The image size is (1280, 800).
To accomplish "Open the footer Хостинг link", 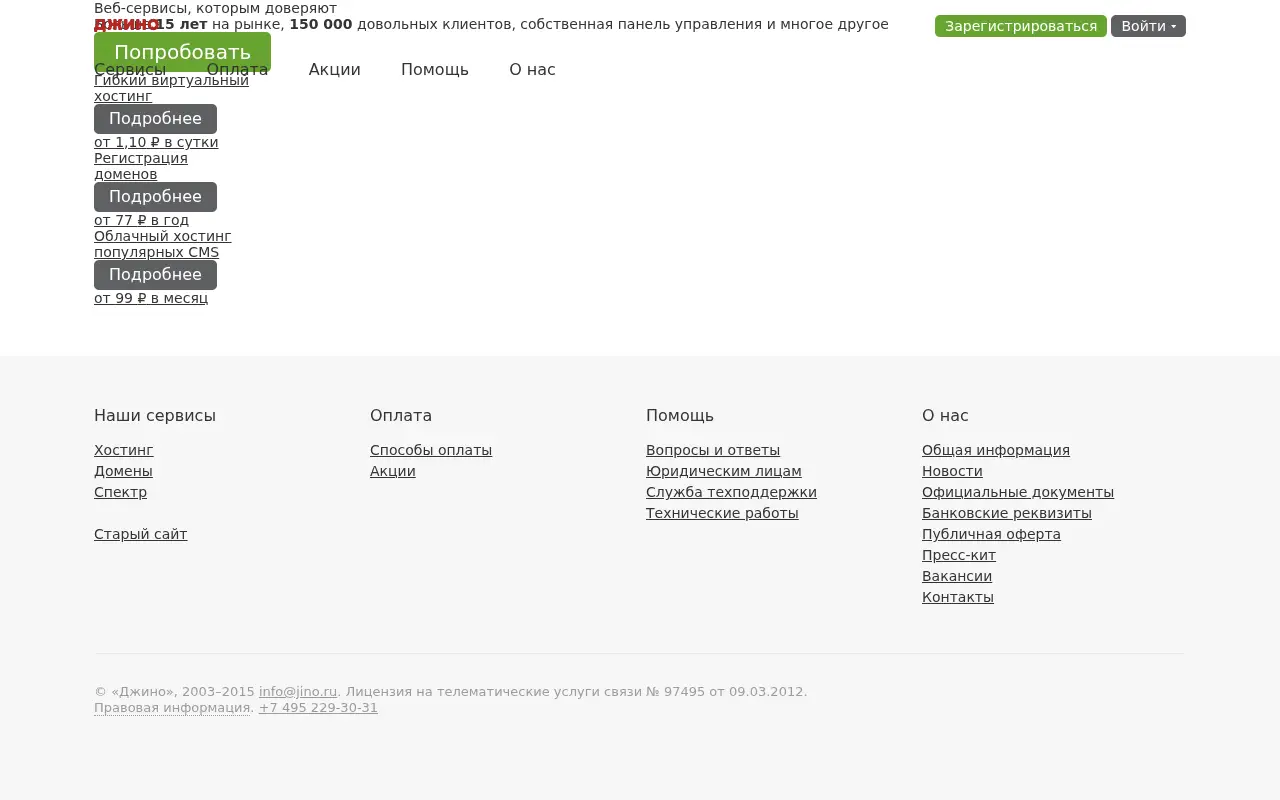I will point(124,450).
